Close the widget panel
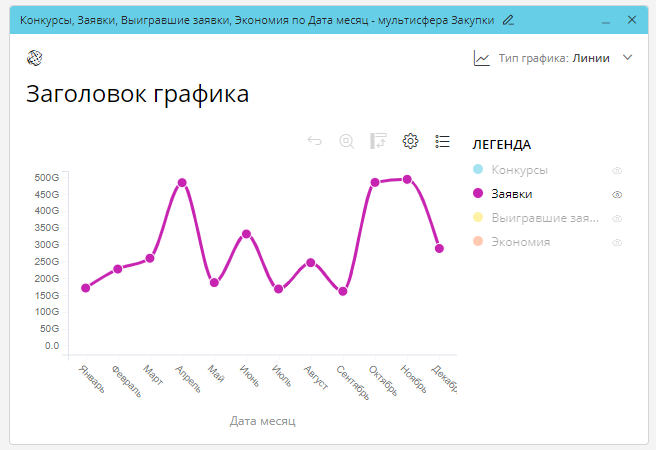Screen dimensions: 656x450 tap(631, 19)
